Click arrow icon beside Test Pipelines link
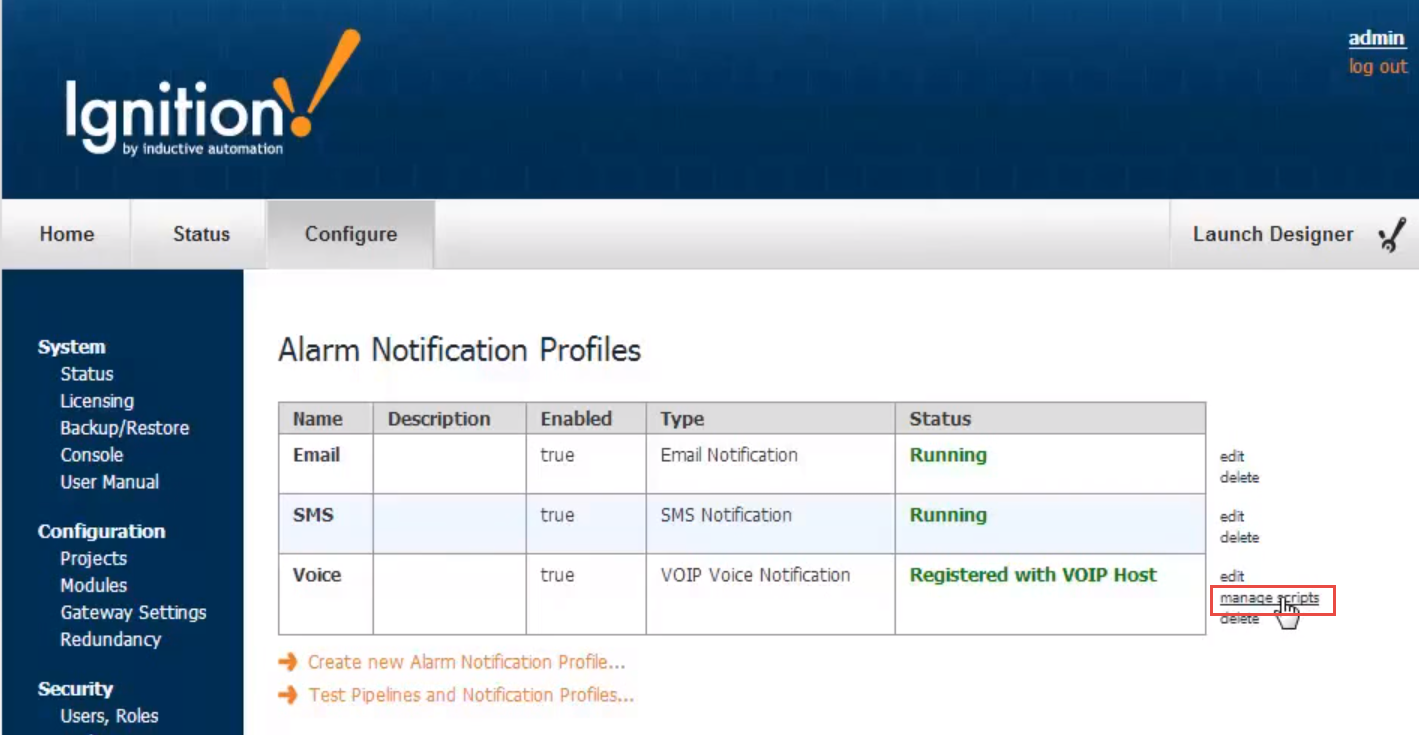The width and height of the screenshot is (1419, 735). point(288,695)
